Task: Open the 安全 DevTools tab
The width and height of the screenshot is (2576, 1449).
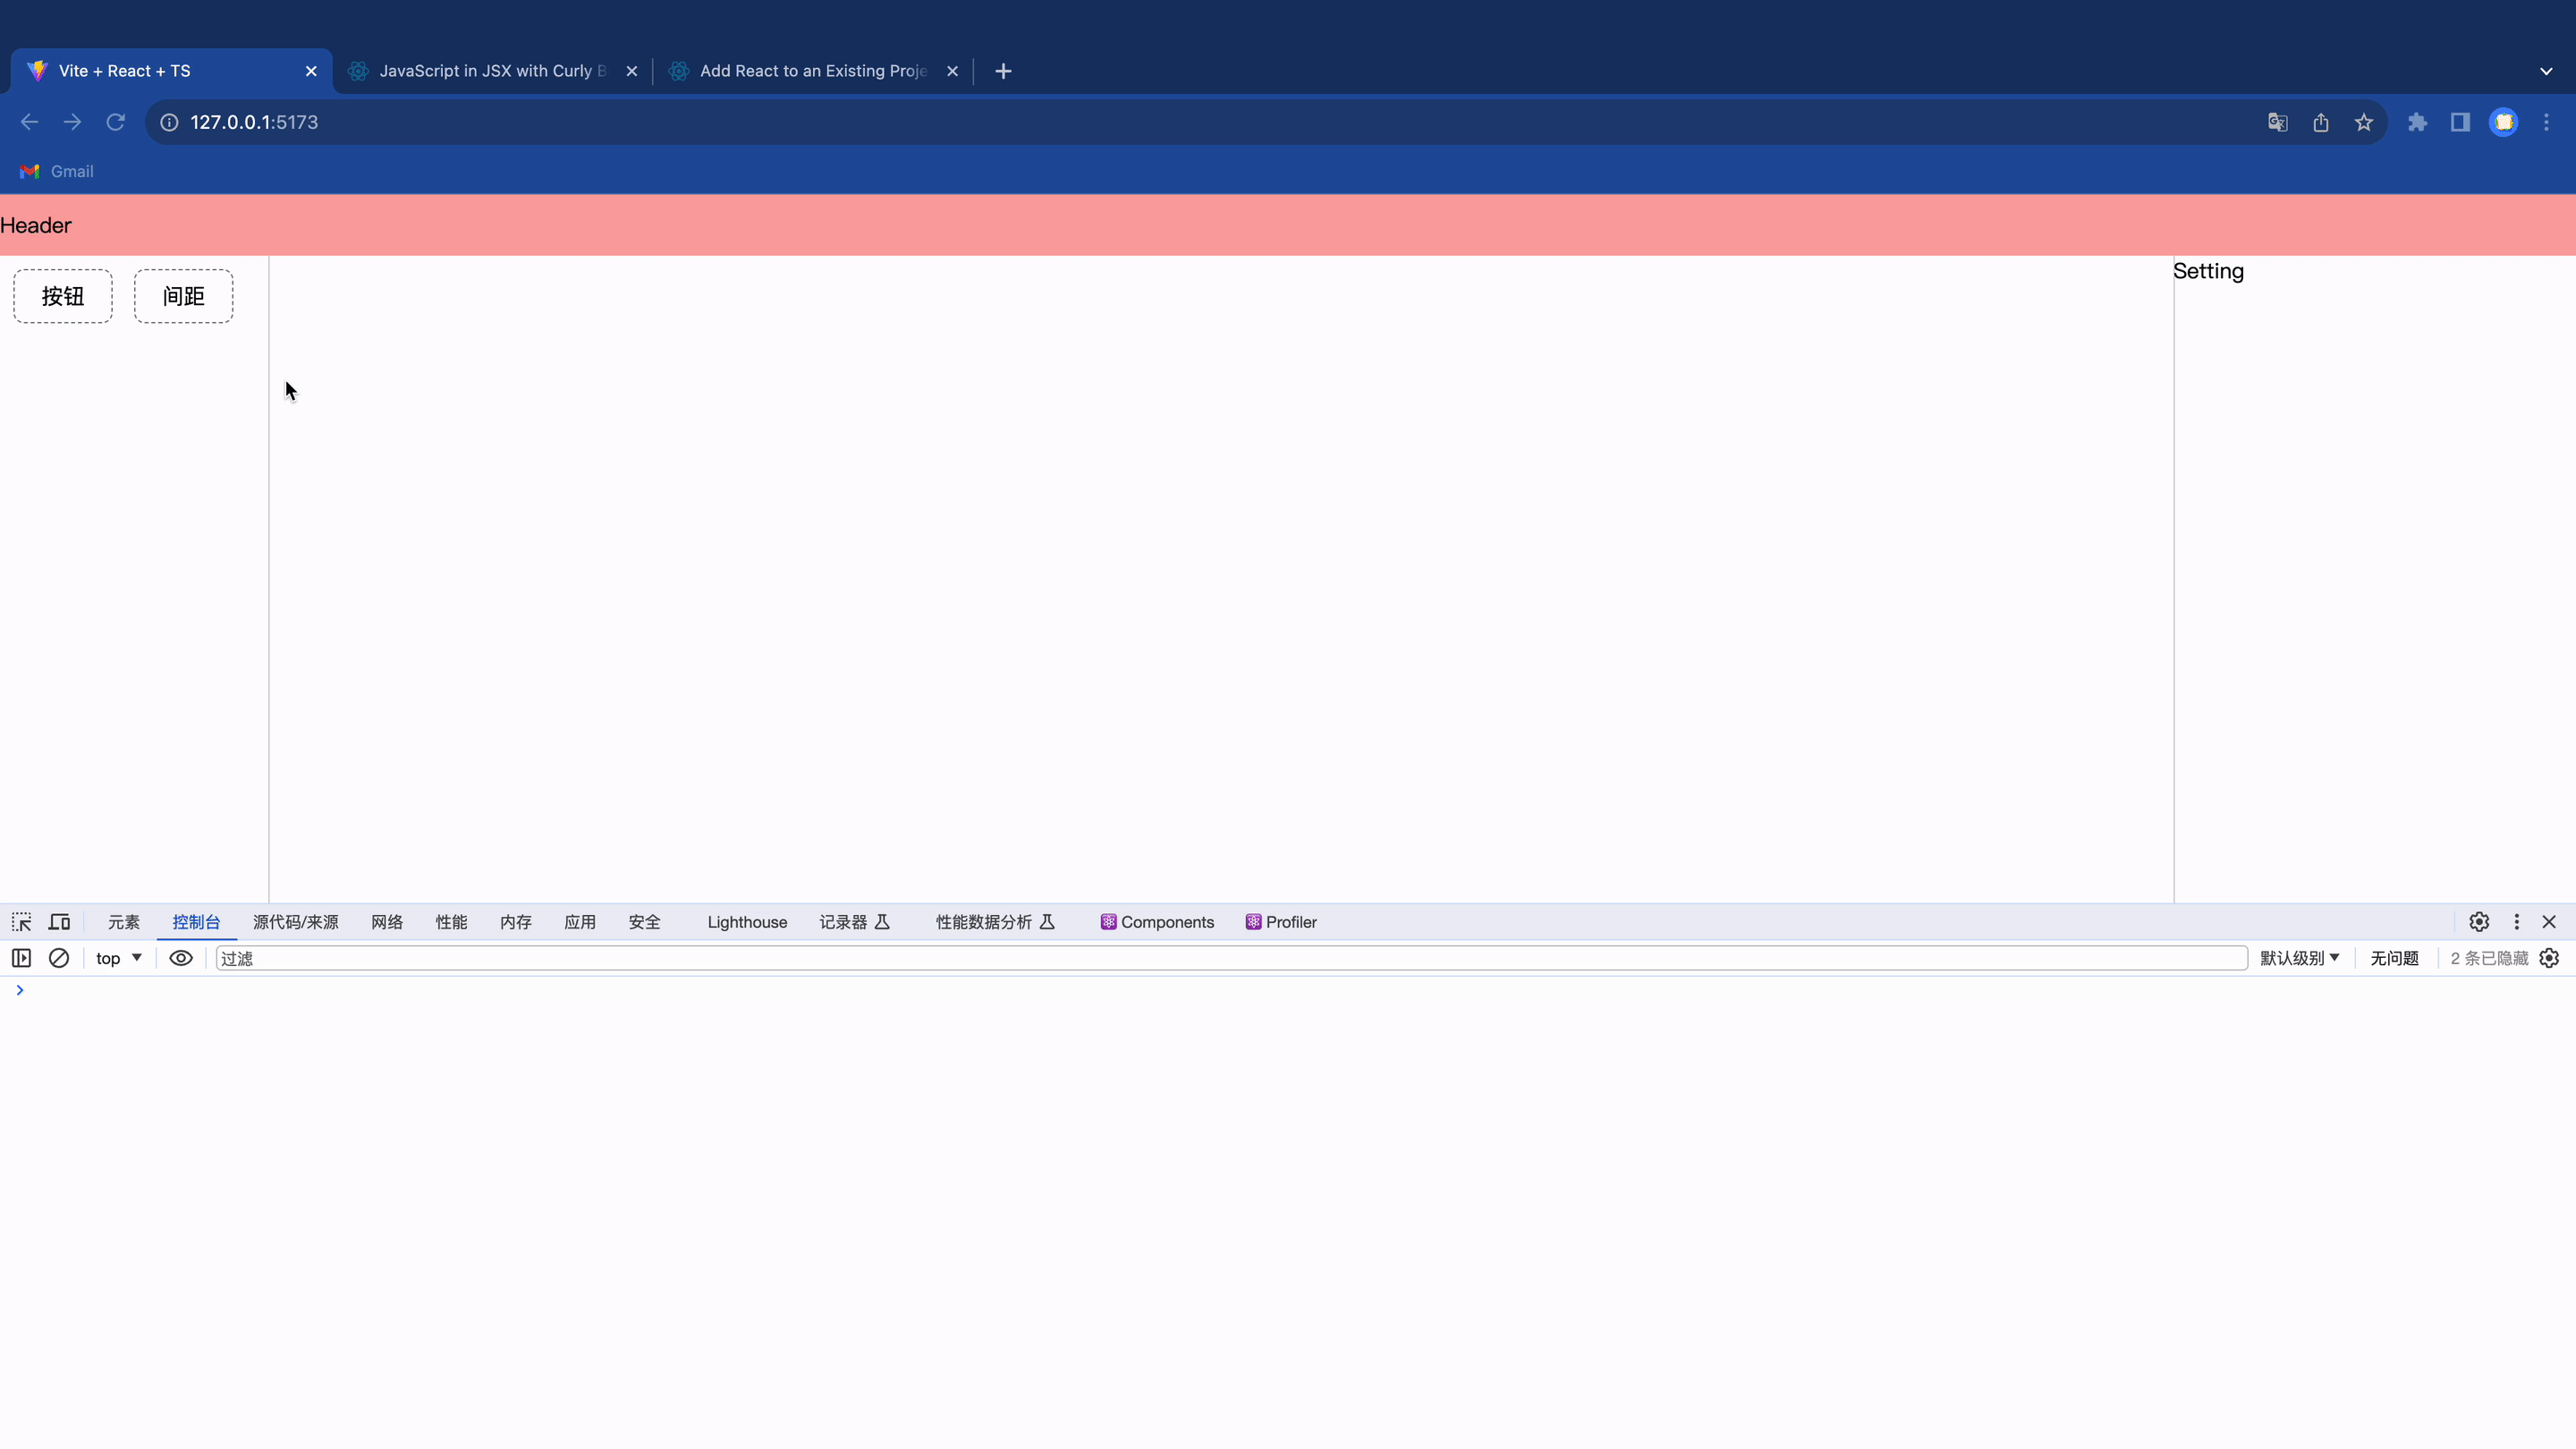Action: pos(645,922)
